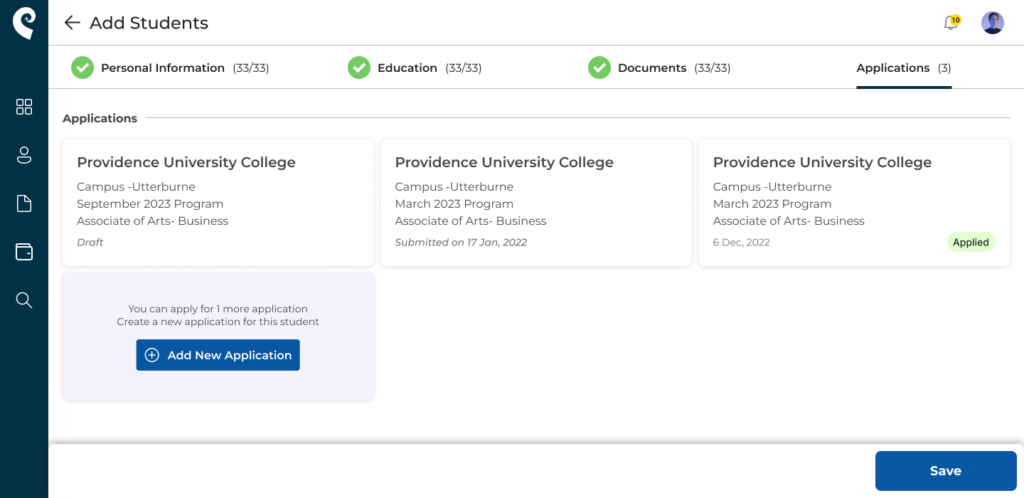Viewport: 1024px width, 498px height.
Task: Click the Documents green checkmark
Action: [599, 67]
